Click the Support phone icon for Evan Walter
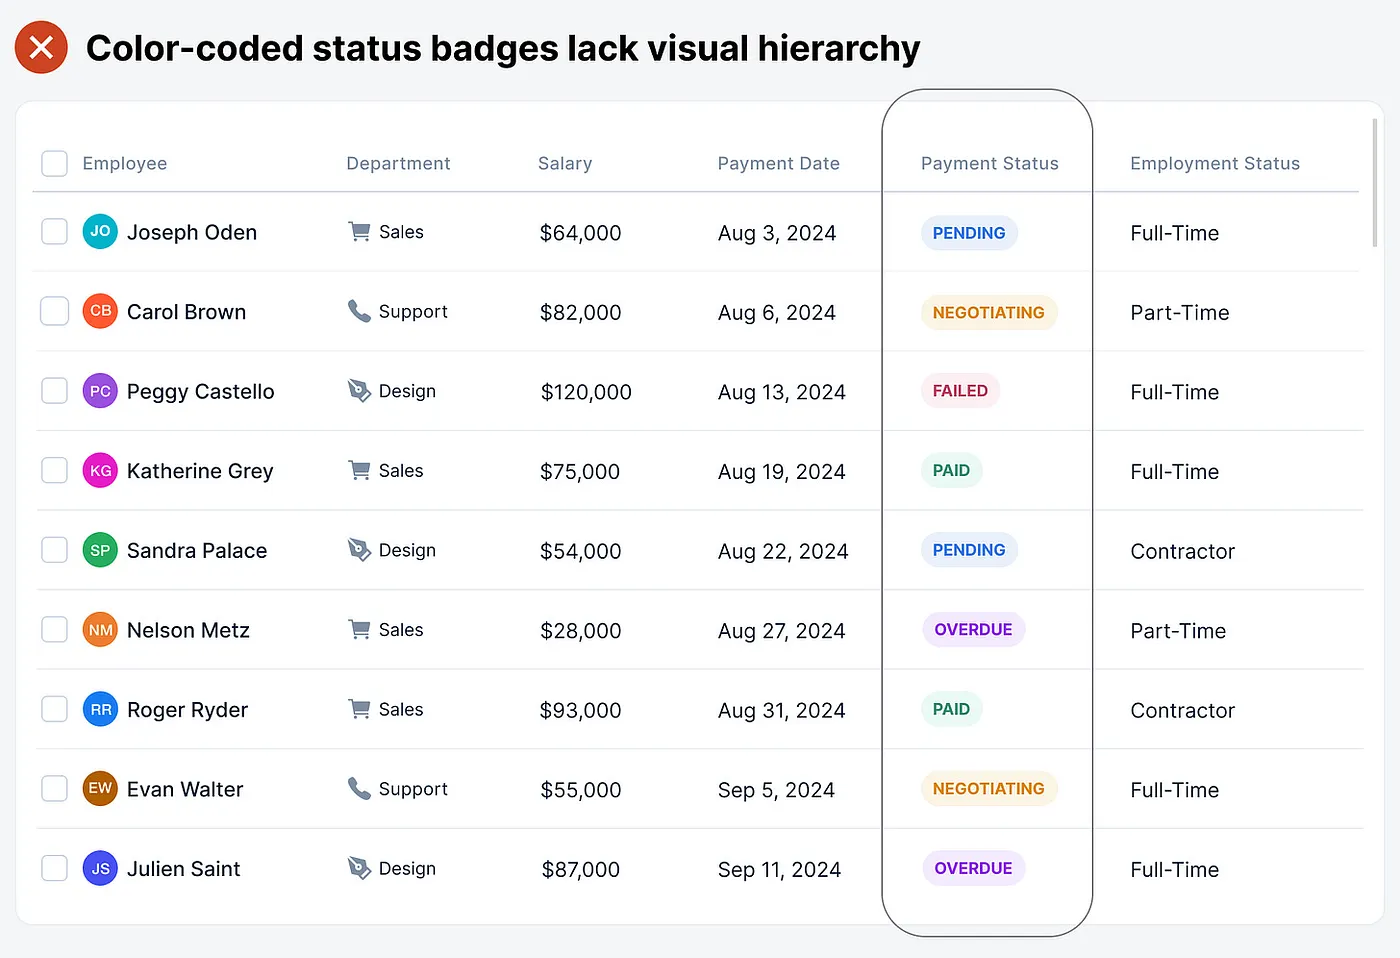The image size is (1400, 958). point(359,788)
